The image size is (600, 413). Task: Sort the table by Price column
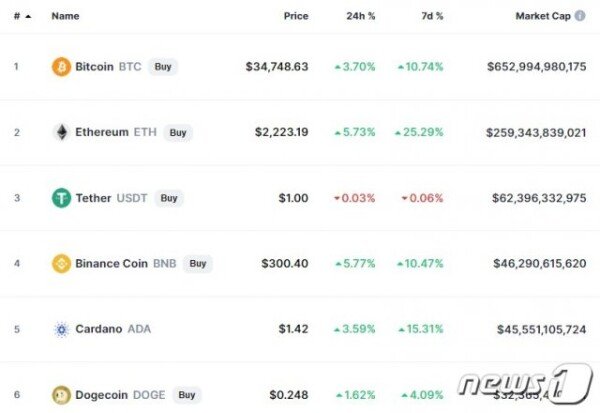(295, 16)
